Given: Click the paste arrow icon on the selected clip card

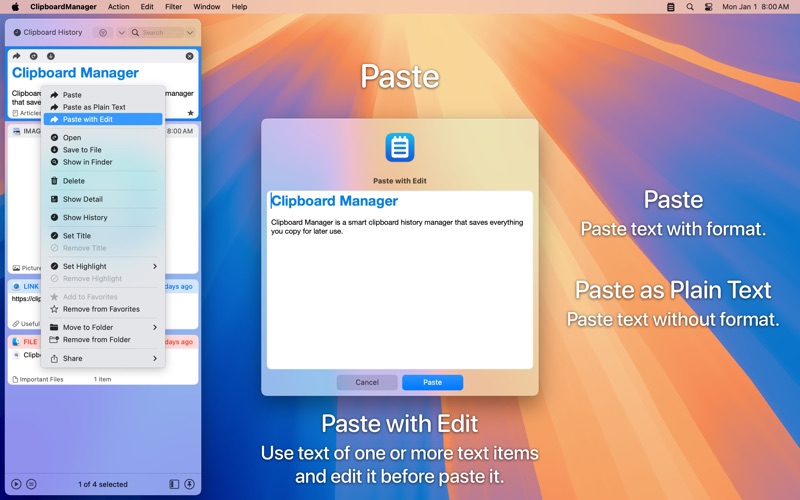Looking at the screenshot, I should (16, 56).
